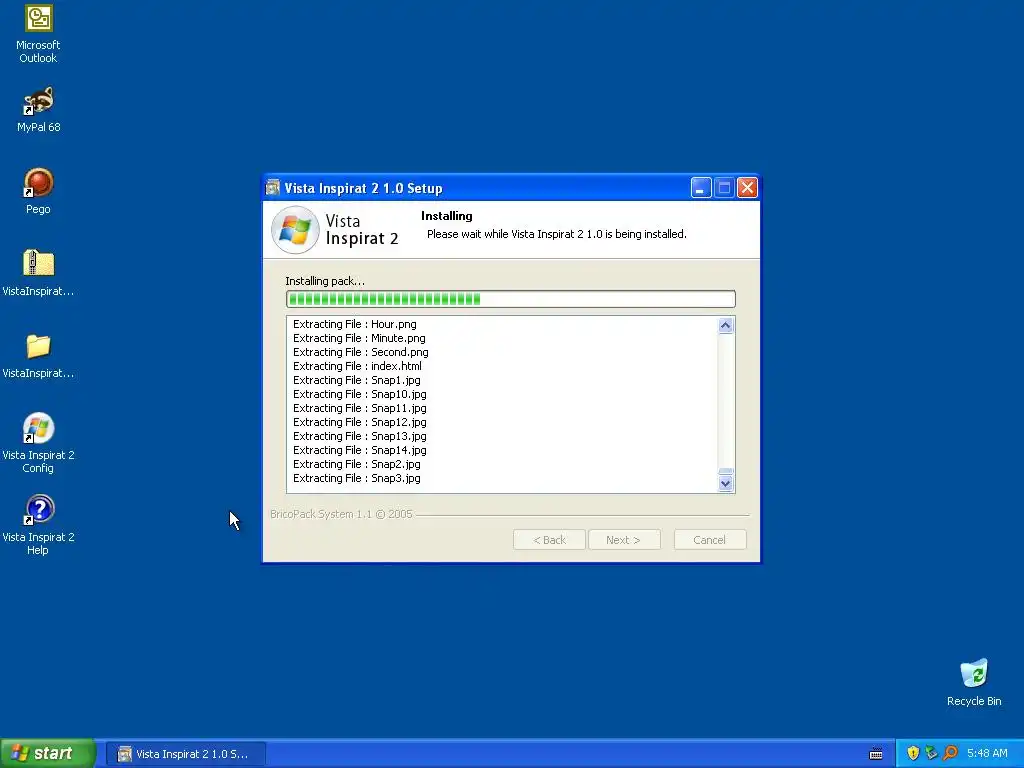Click the magnifier tray icon
The height and width of the screenshot is (768, 1024).
coord(950,753)
